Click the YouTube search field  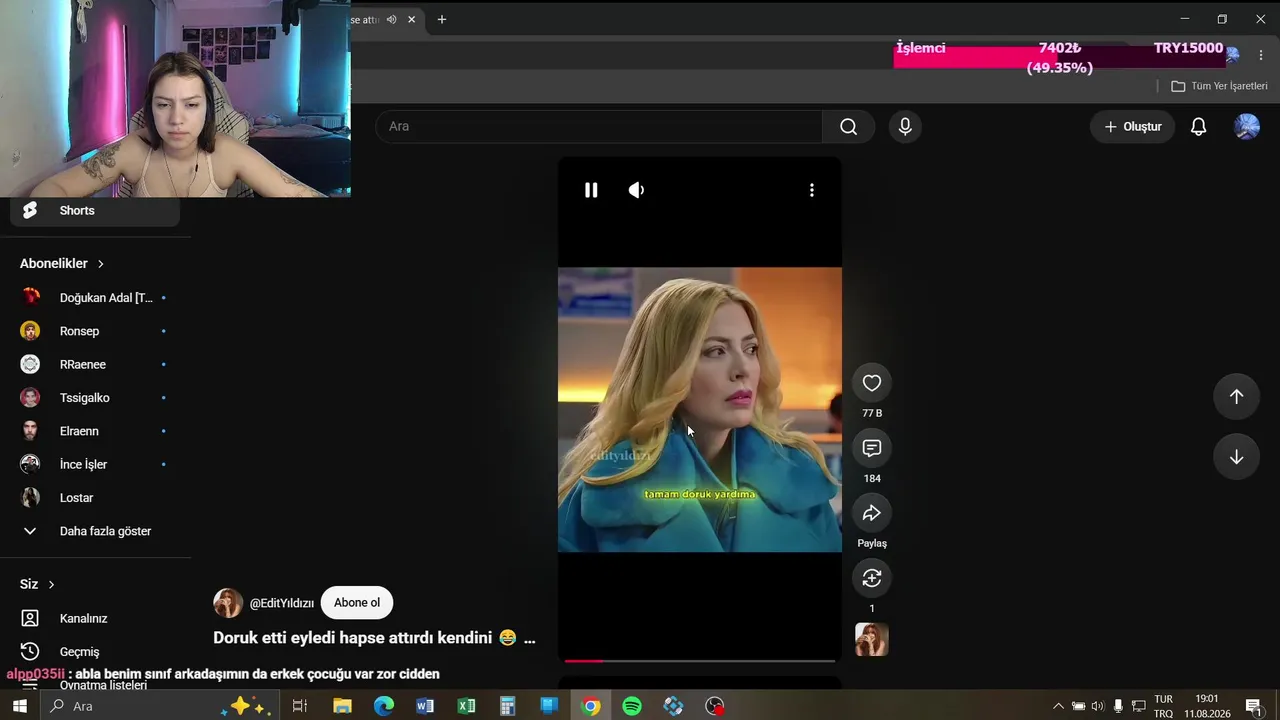(599, 126)
